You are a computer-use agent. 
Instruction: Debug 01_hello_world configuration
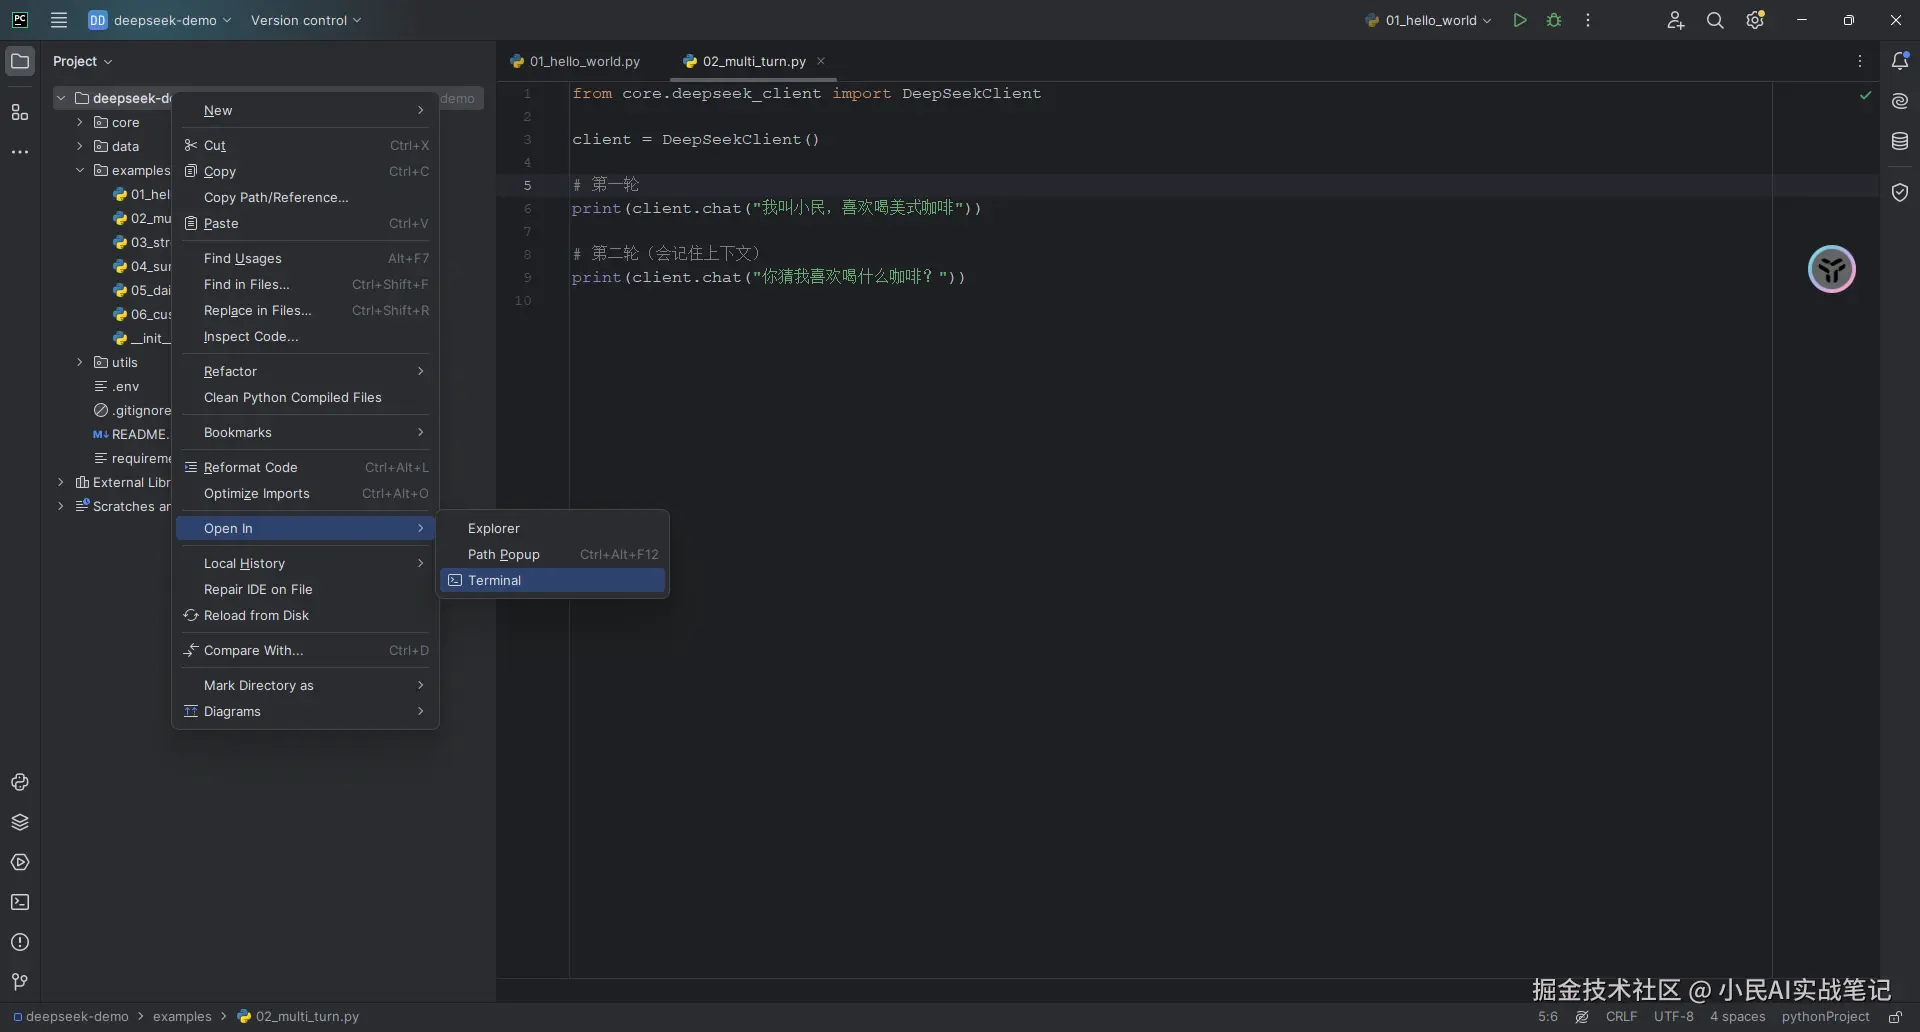[x=1554, y=20]
